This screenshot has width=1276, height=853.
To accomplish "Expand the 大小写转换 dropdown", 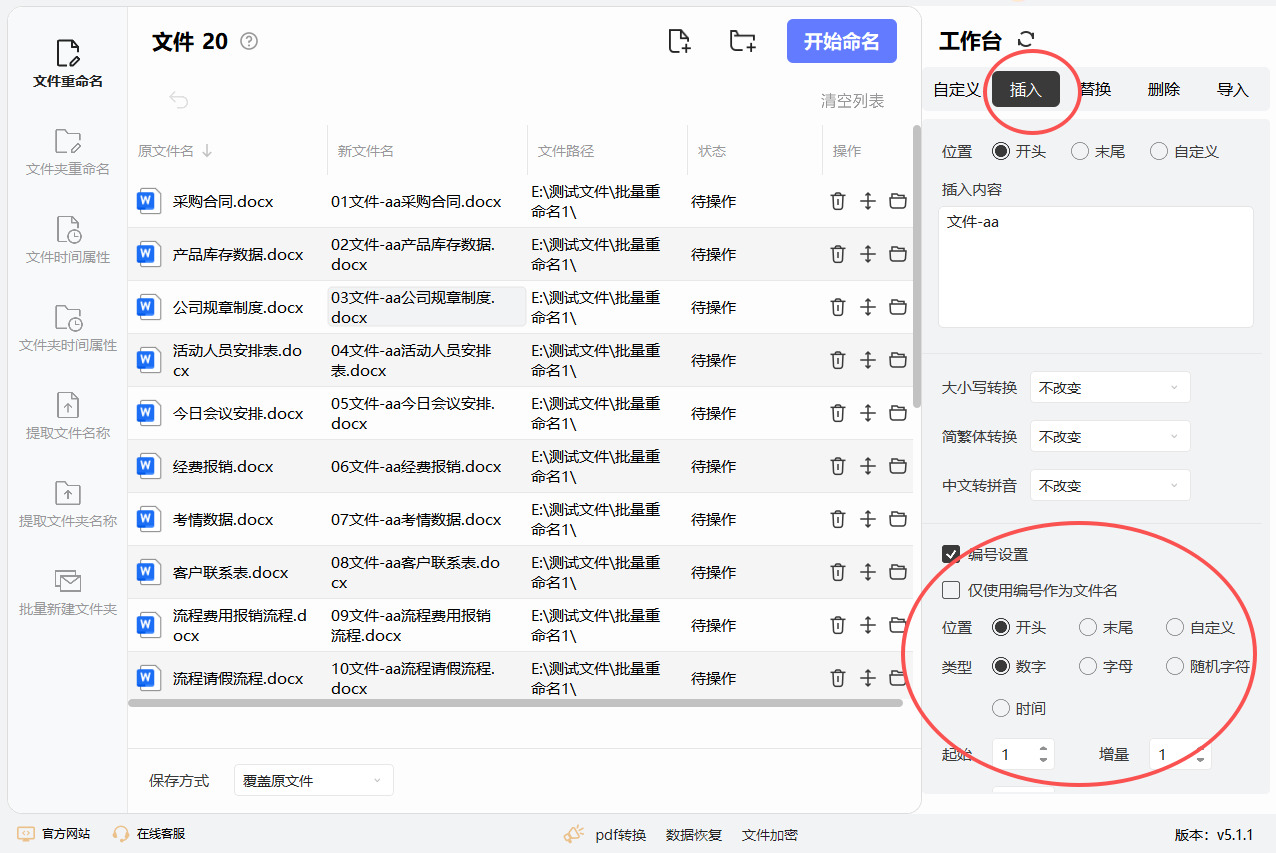I will pyautogui.click(x=1110, y=387).
